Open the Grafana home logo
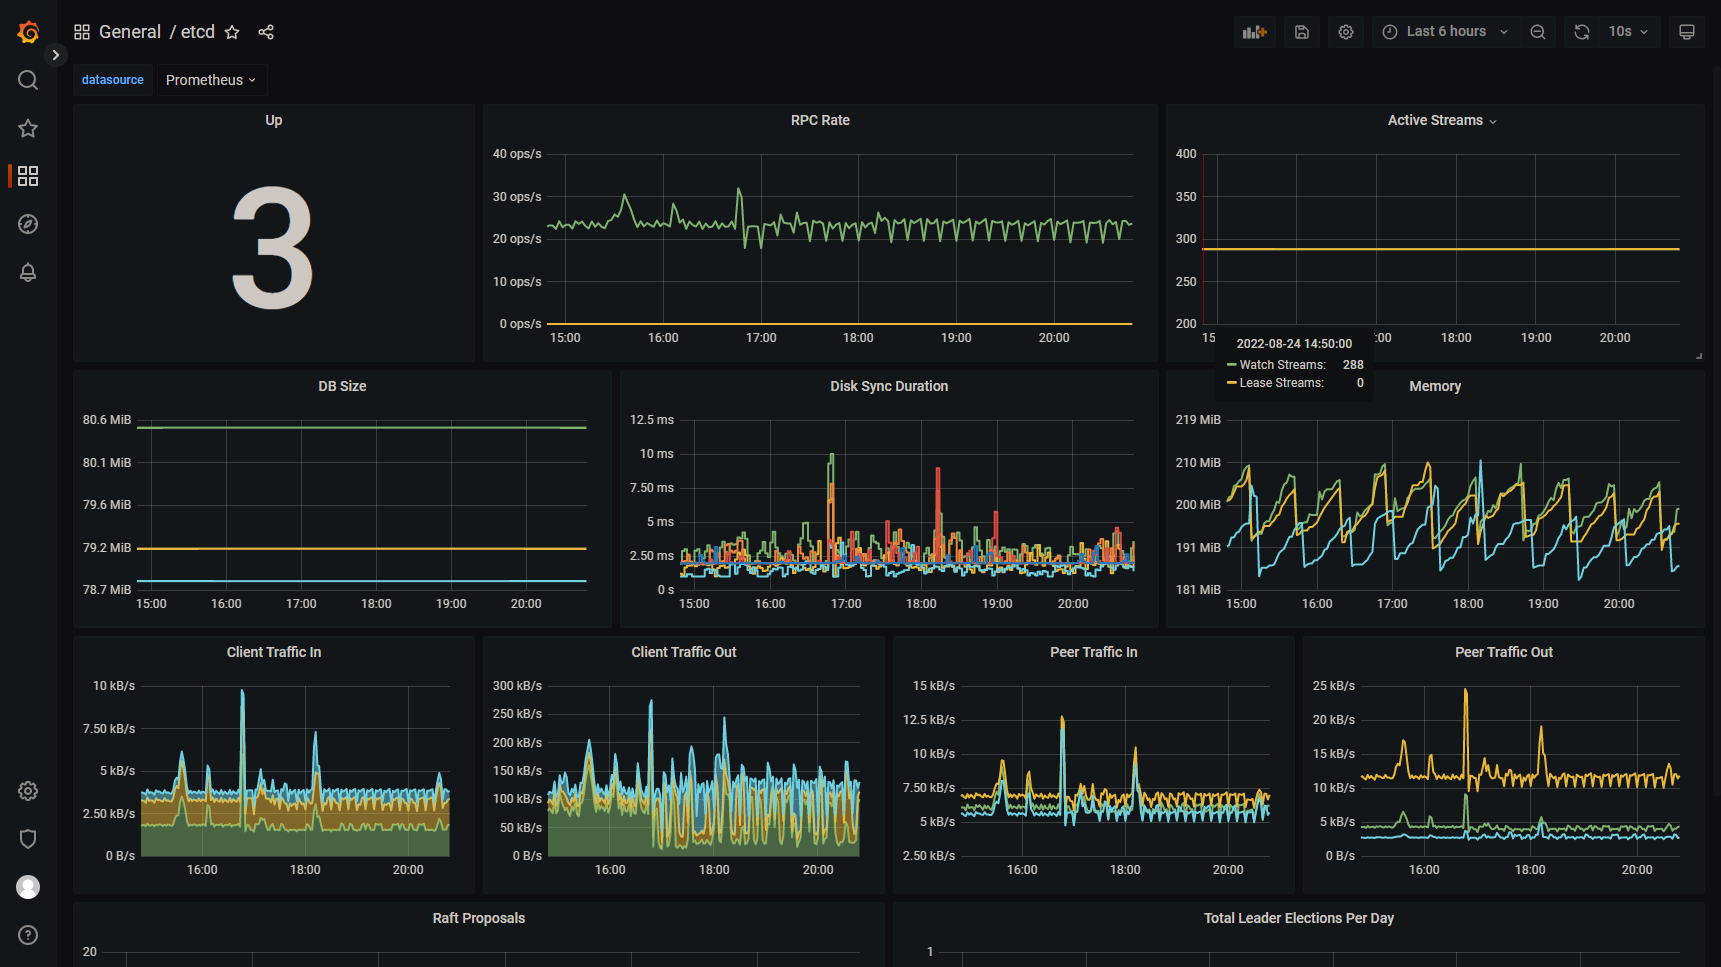This screenshot has height=967, width=1721. (28, 32)
